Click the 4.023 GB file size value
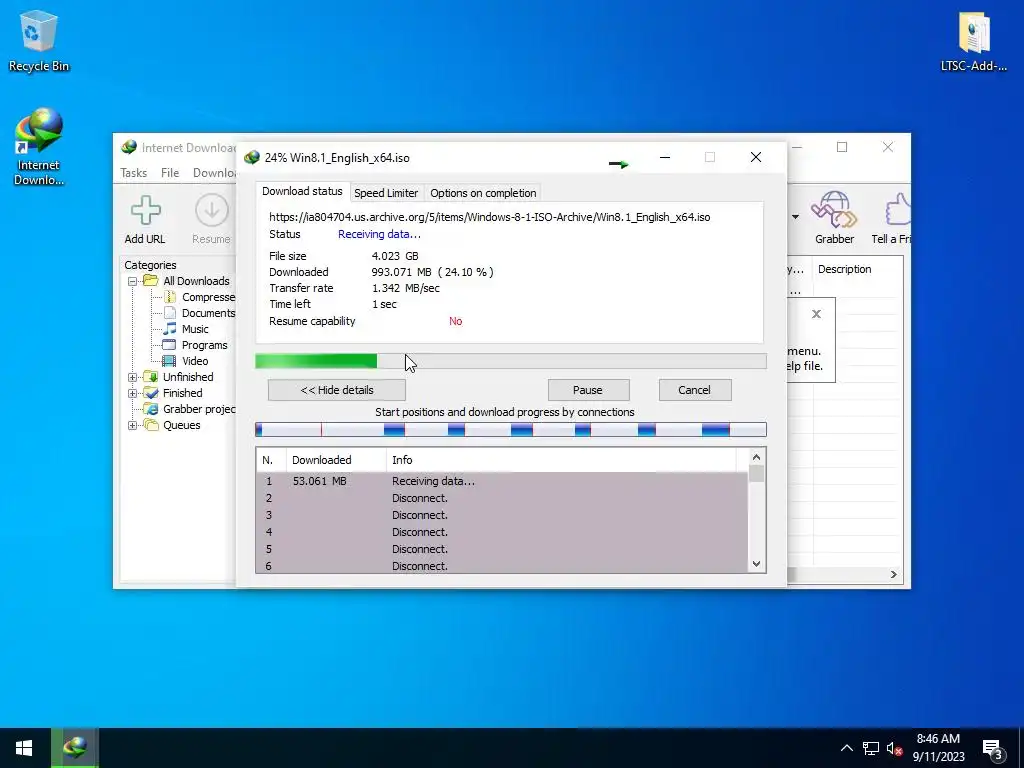This screenshot has width=1024, height=768. (395, 256)
